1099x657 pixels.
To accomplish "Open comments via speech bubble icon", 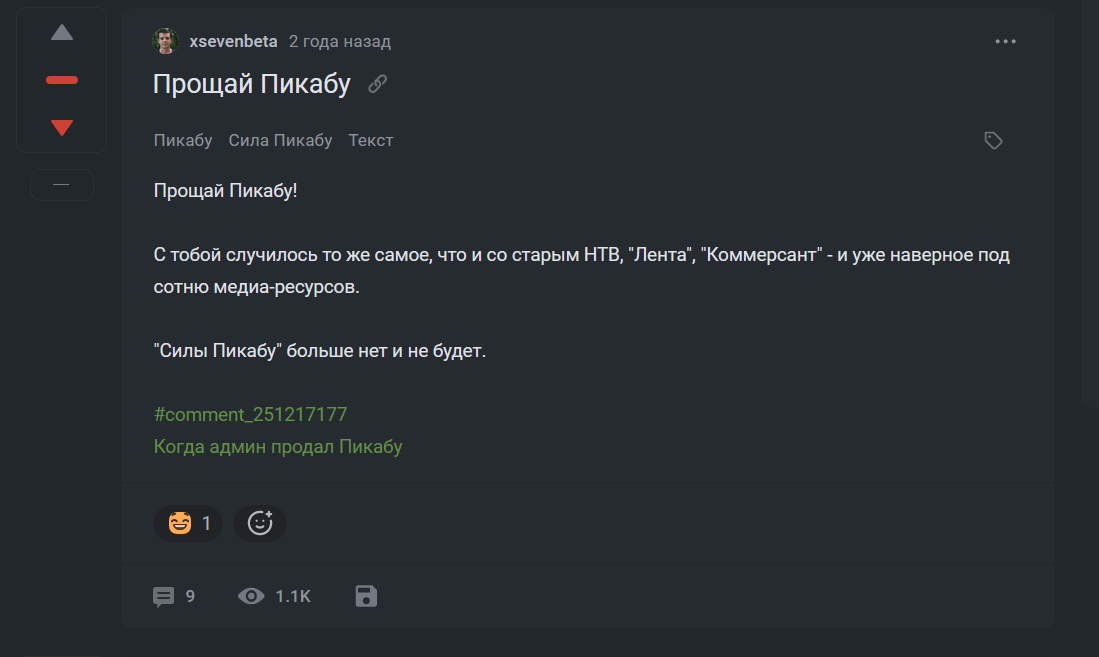I will pos(163,597).
